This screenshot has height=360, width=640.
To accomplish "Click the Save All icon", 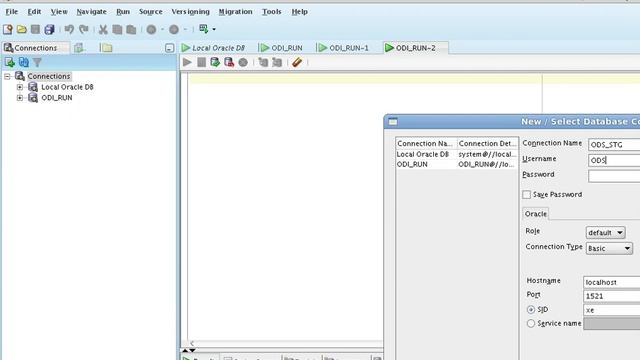I will pos(49,29).
